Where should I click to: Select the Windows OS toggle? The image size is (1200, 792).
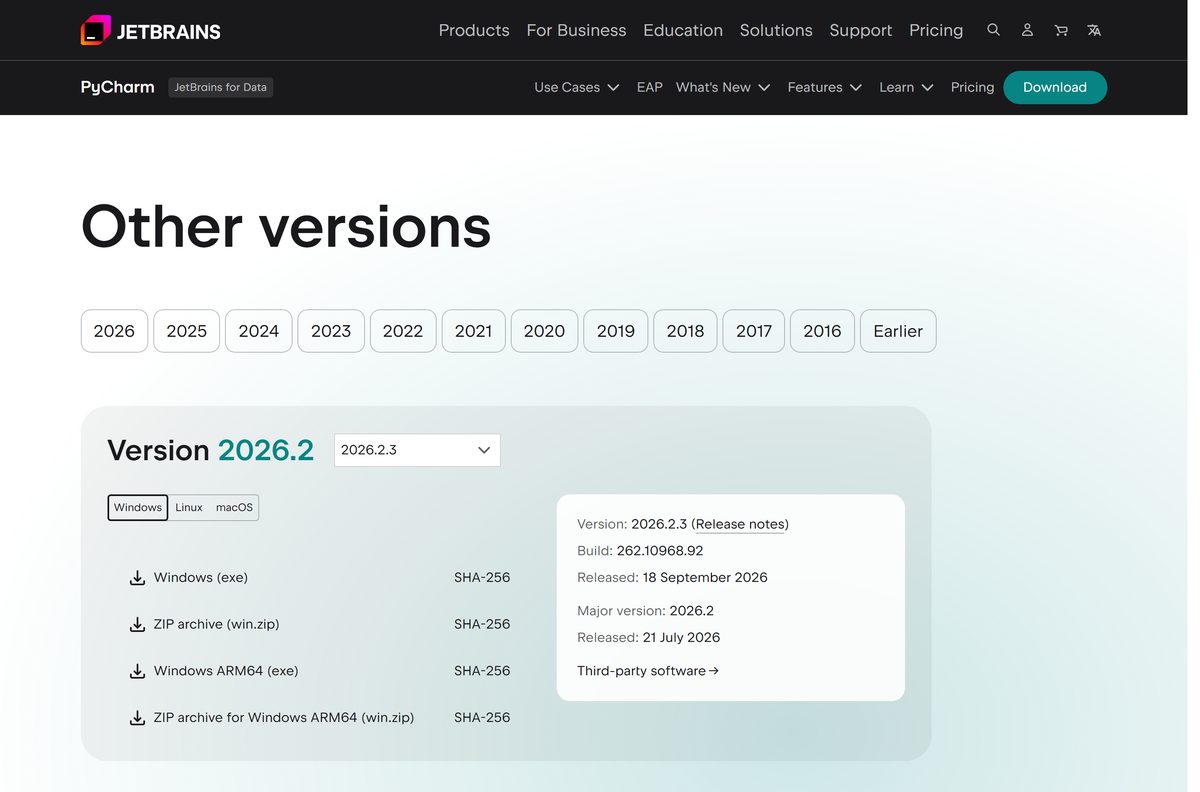pos(138,508)
